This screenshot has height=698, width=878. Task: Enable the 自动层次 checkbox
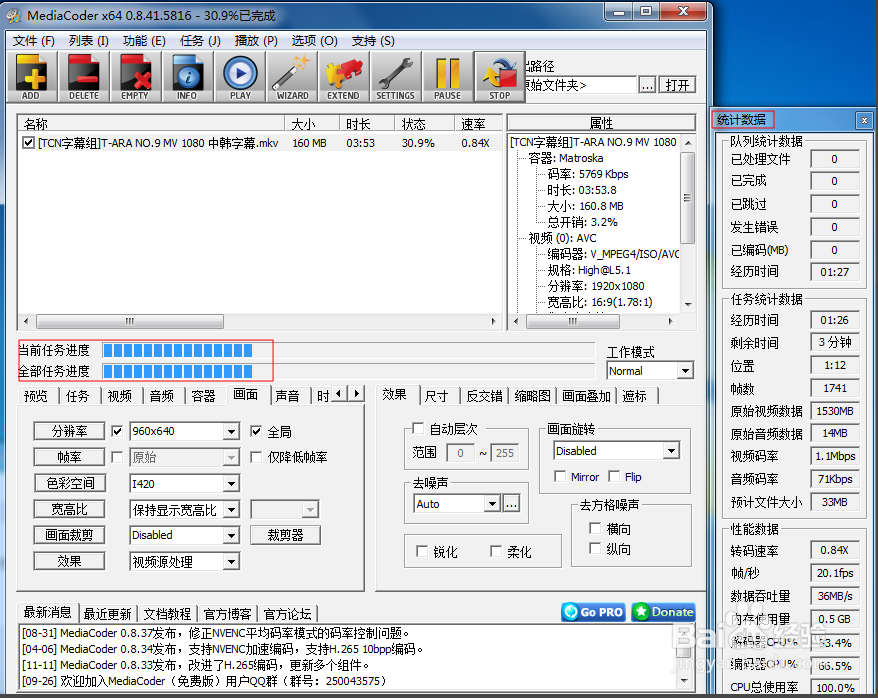[x=419, y=429]
